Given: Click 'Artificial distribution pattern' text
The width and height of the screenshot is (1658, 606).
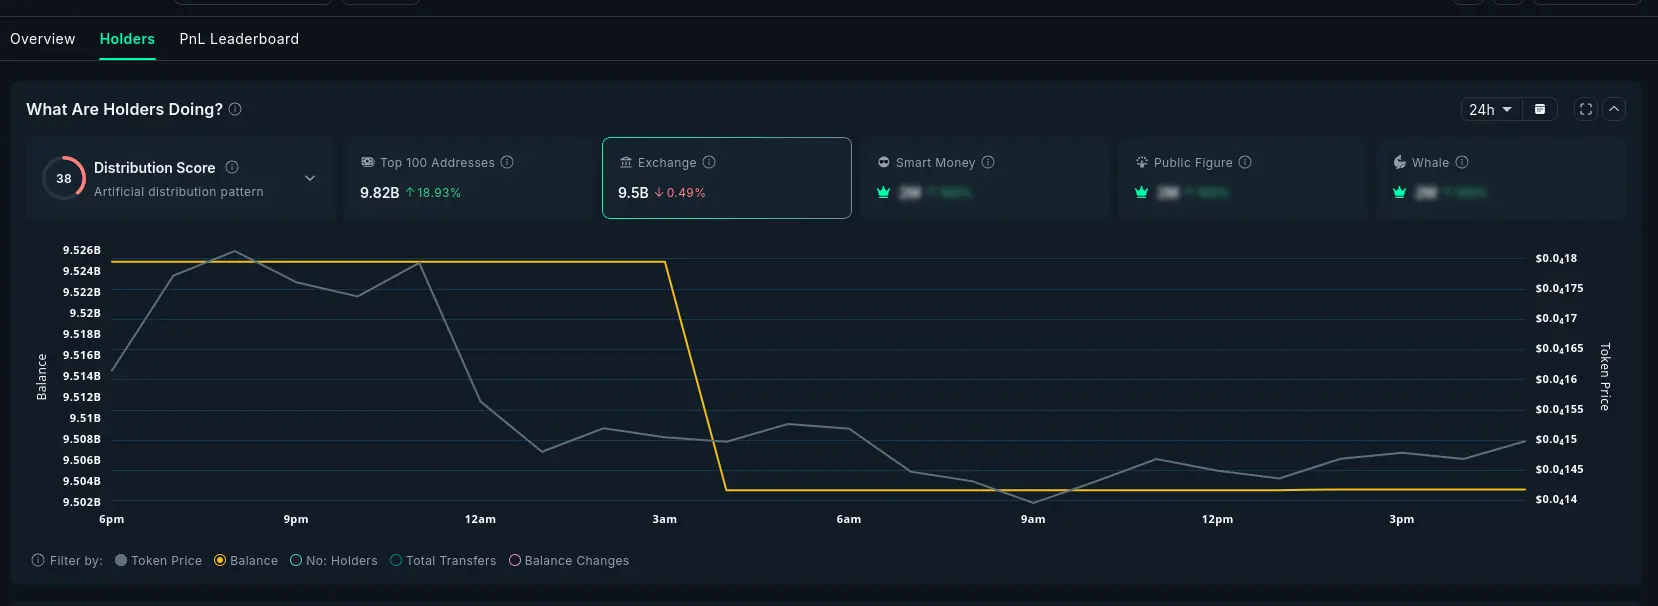Looking at the screenshot, I should (179, 191).
